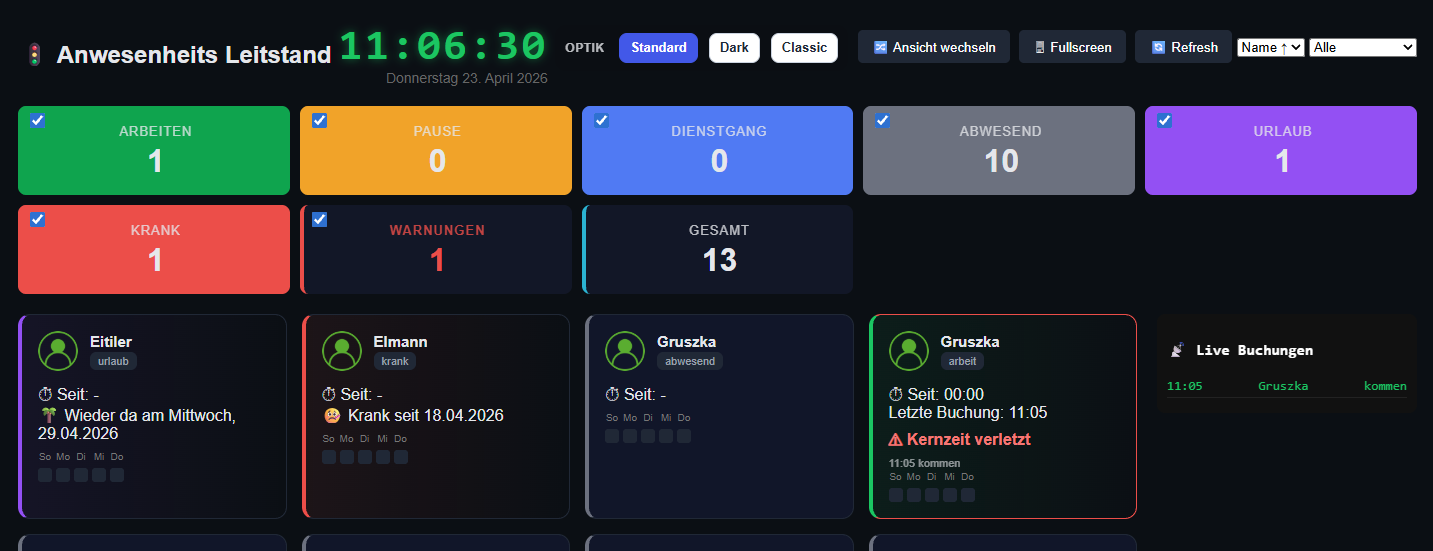
Task: Click the stopwatch icon on Elmann's card
Action: (x=330, y=395)
